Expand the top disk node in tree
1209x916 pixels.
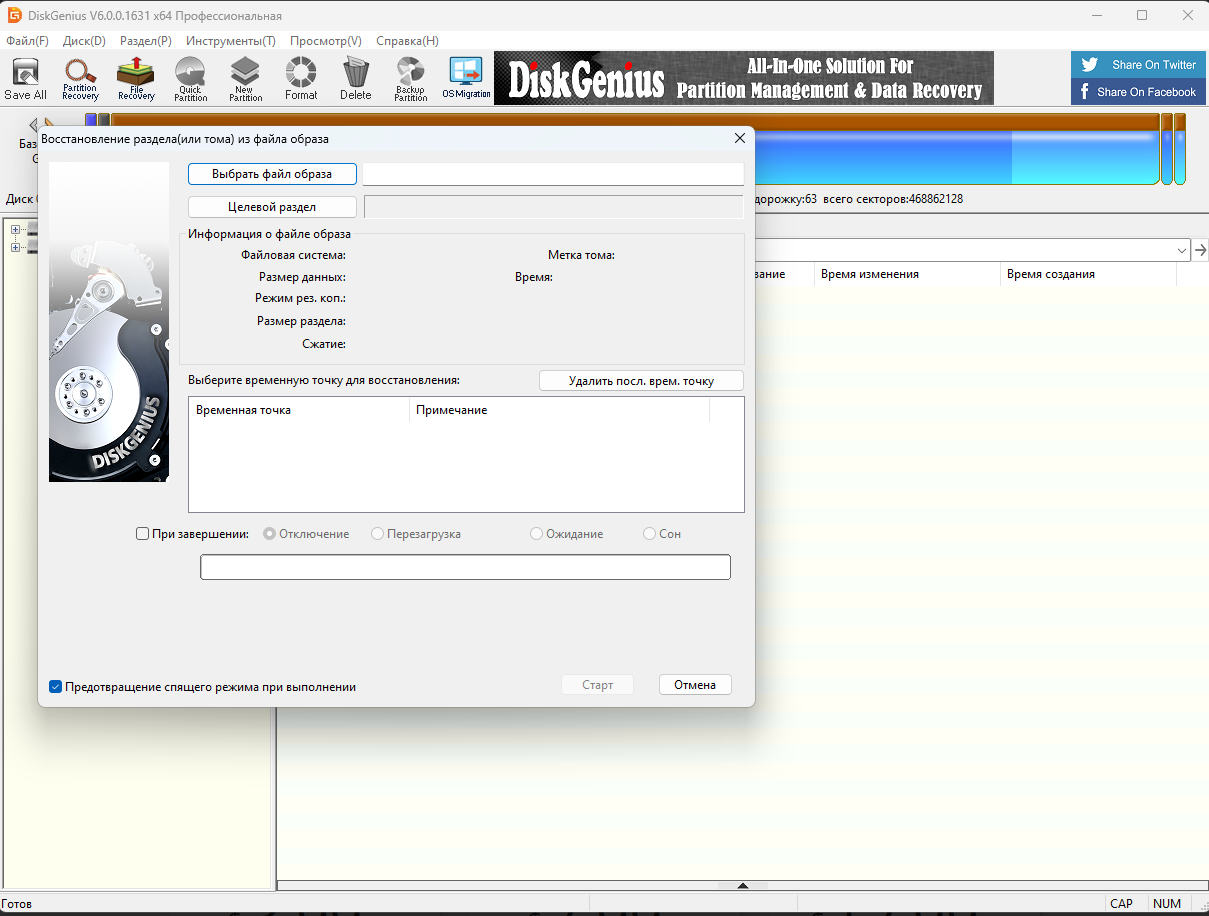16,230
